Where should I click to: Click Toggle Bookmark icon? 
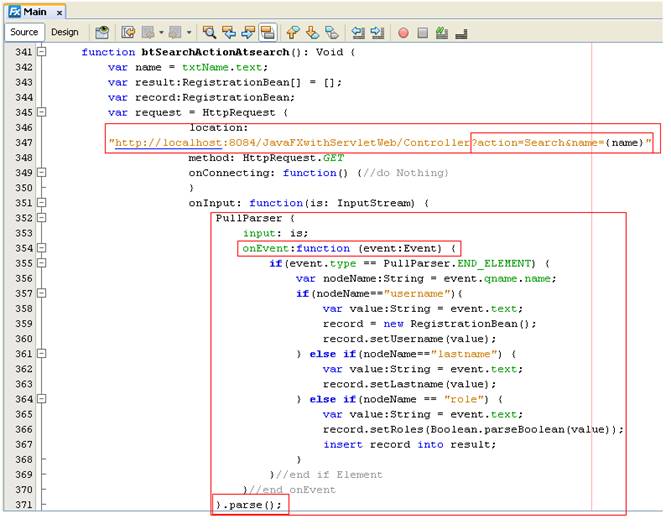point(332,32)
